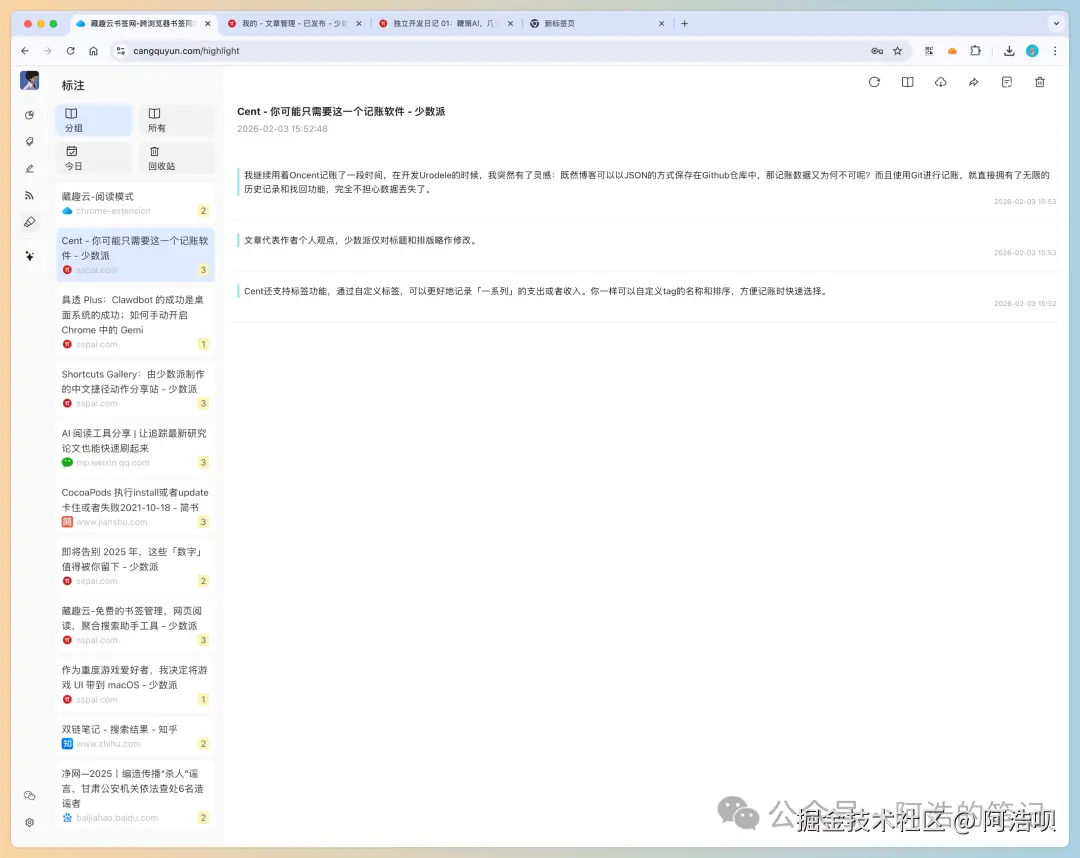Viewport: 1080px width, 858px height.
Task: Open the tags panel from left sidebar
Action: tap(29, 140)
